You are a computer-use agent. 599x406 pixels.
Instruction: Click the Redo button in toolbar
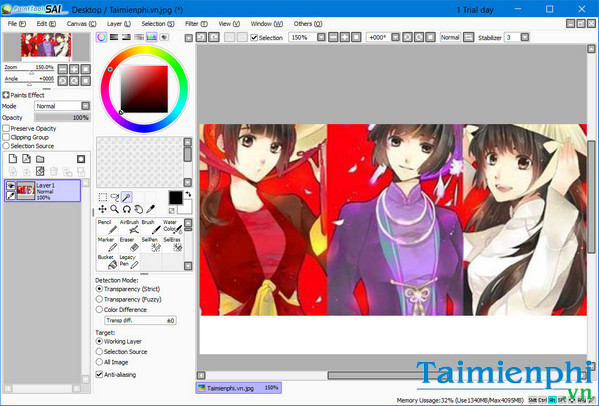[214, 37]
